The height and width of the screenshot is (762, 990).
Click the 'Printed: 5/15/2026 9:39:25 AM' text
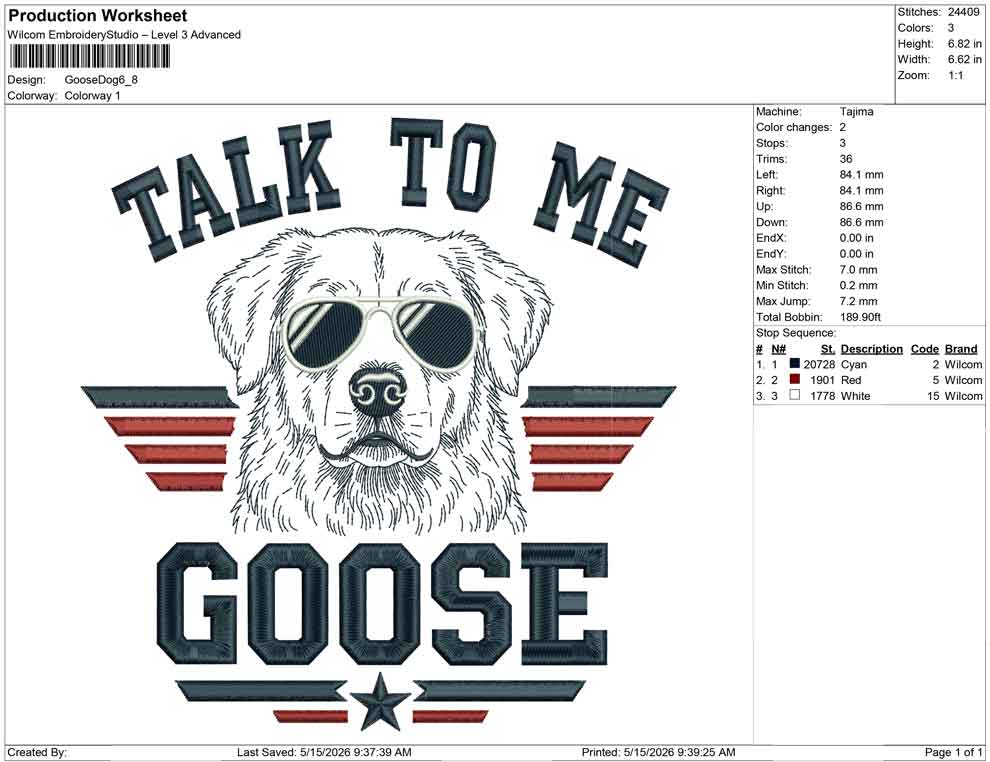[x=658, y=752]
